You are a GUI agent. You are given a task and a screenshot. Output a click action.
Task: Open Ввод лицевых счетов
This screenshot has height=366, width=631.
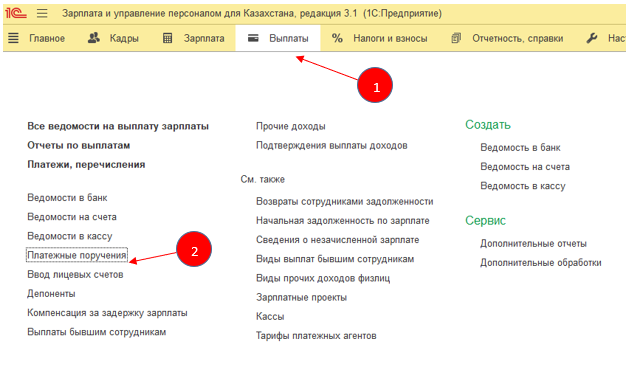[x=75, y=275]
